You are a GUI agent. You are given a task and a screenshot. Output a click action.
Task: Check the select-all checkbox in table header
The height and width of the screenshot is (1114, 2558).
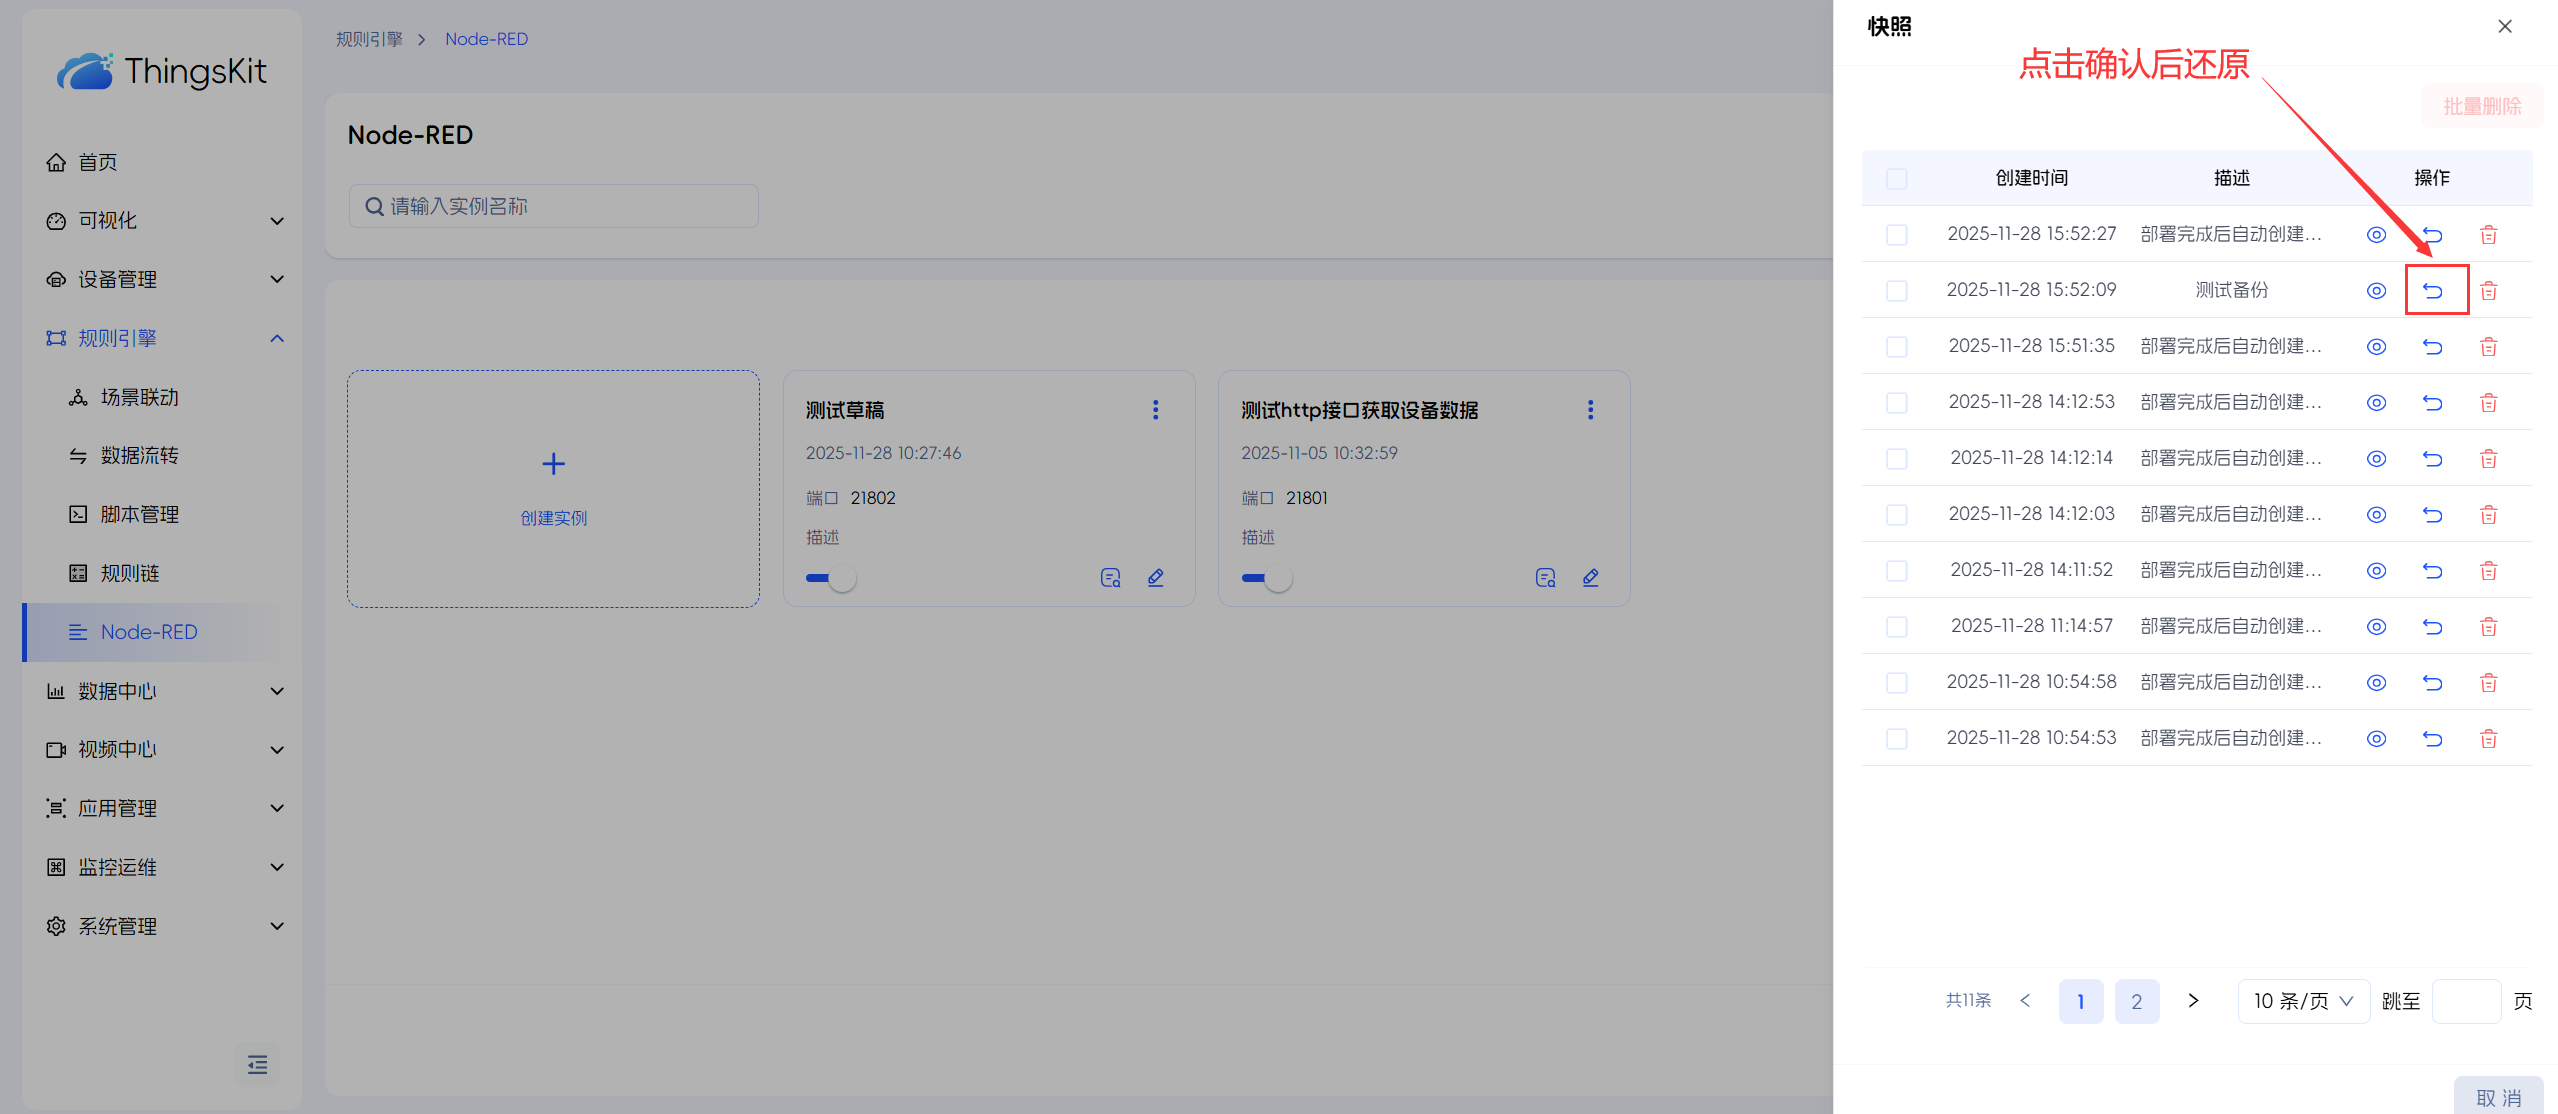[1896, 179]
